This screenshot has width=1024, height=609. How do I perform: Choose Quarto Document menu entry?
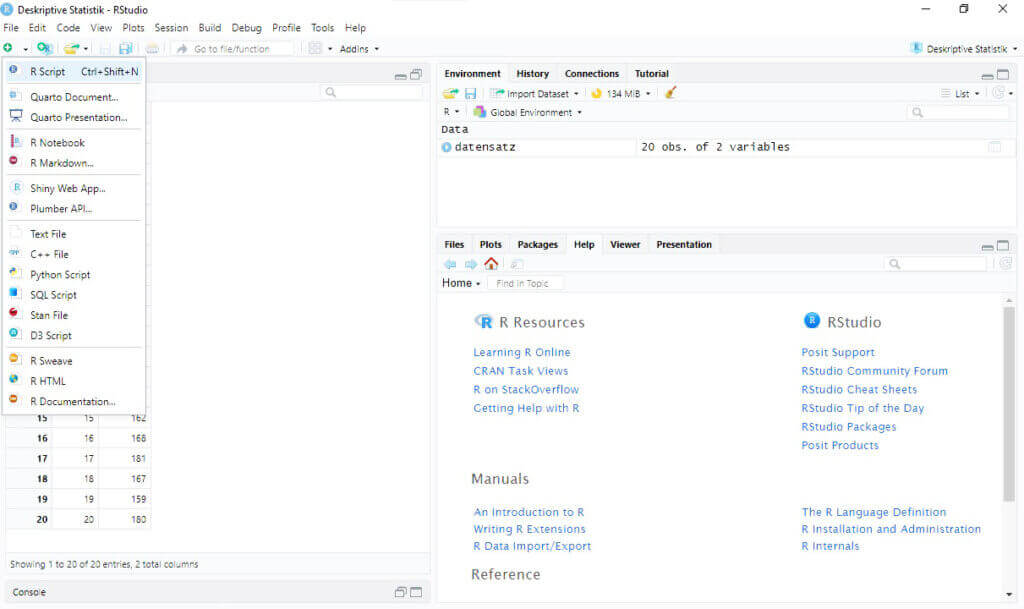pos(74,97)
